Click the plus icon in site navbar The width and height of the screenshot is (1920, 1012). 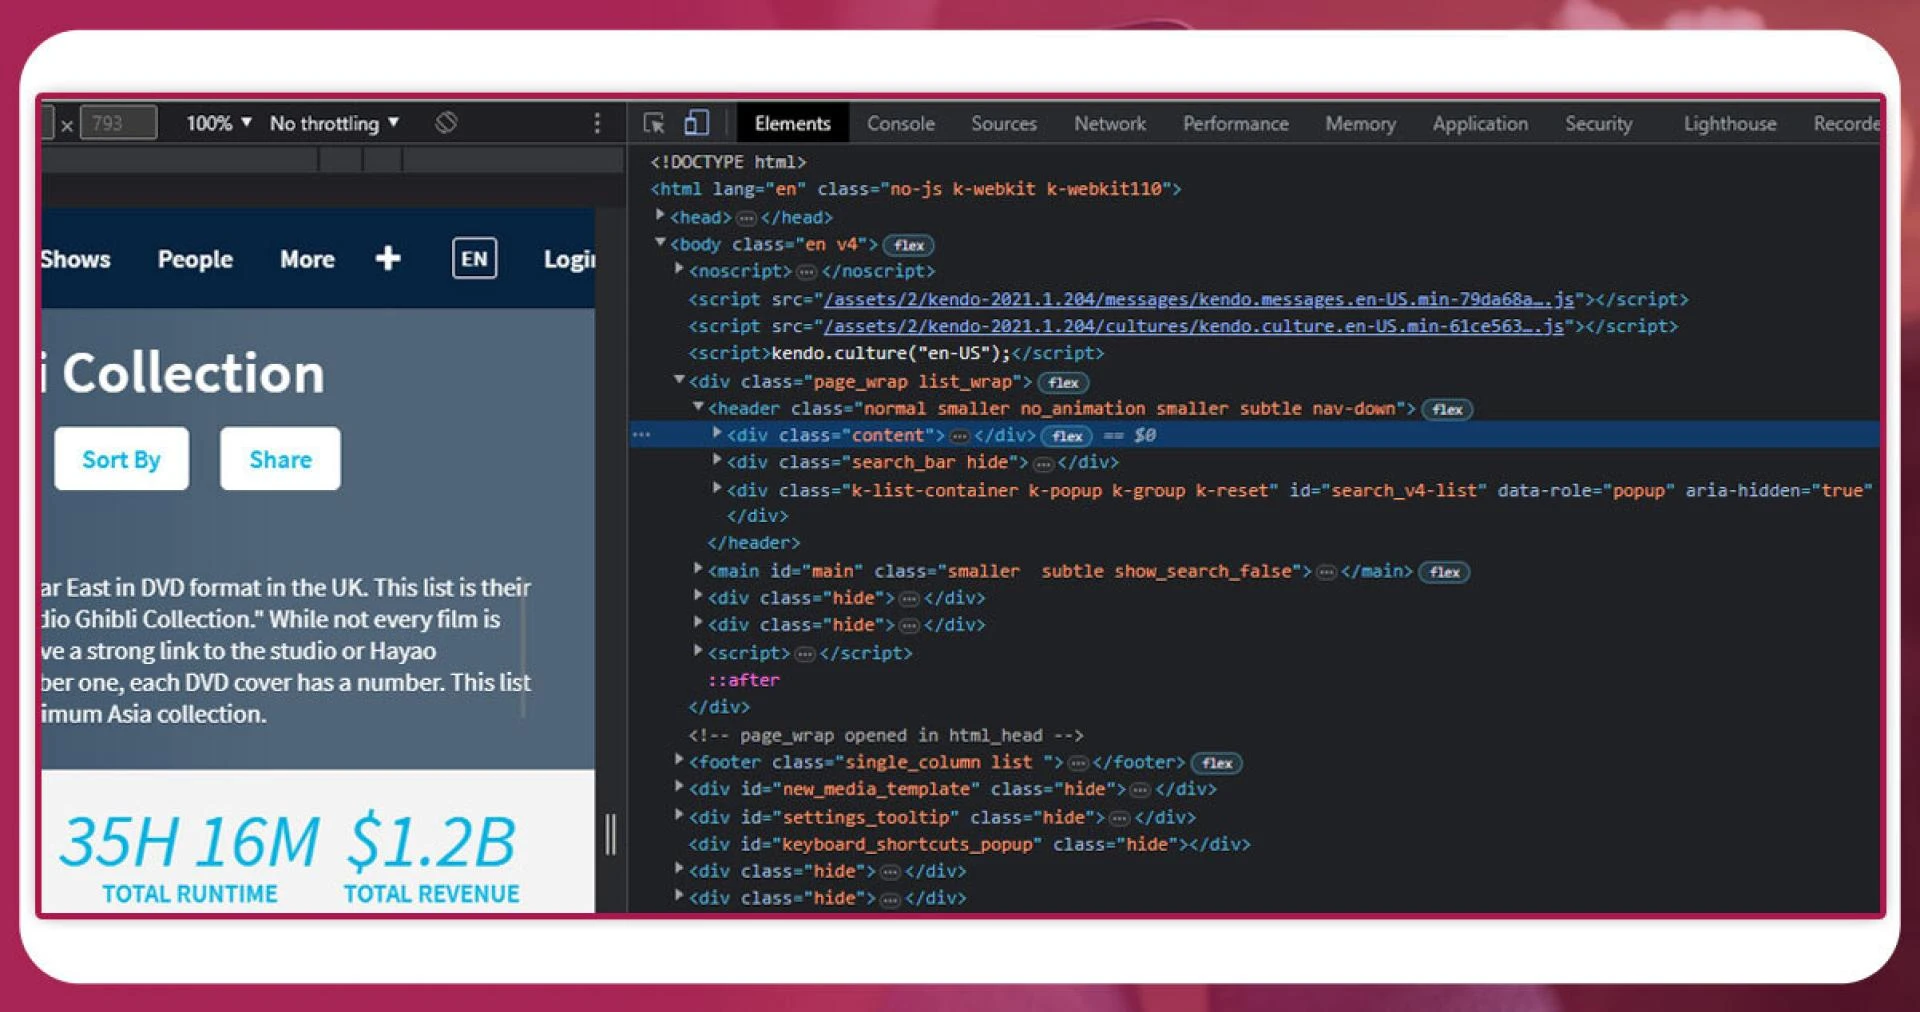388,259
